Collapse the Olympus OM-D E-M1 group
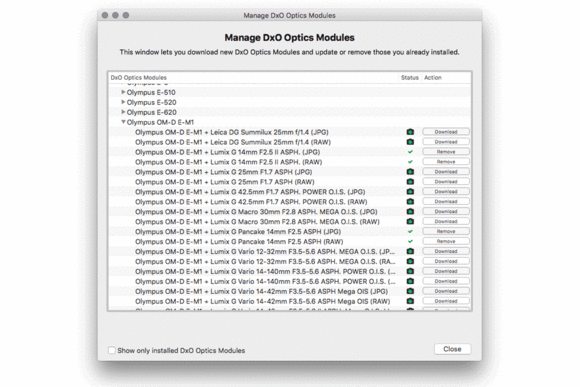 click(x=123, y=122)
